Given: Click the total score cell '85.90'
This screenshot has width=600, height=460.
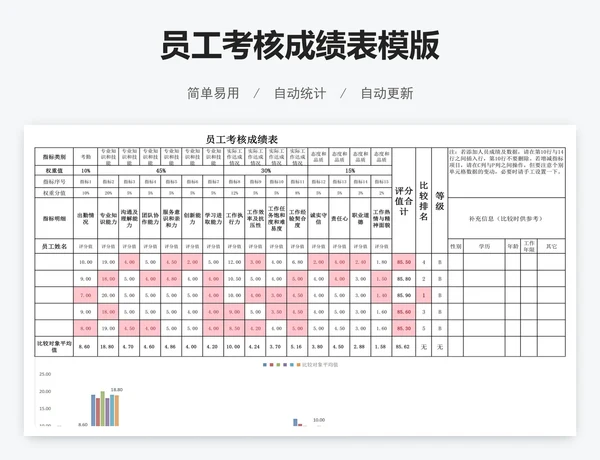Looking at the screenshot, I should click(x=404, y=295).
